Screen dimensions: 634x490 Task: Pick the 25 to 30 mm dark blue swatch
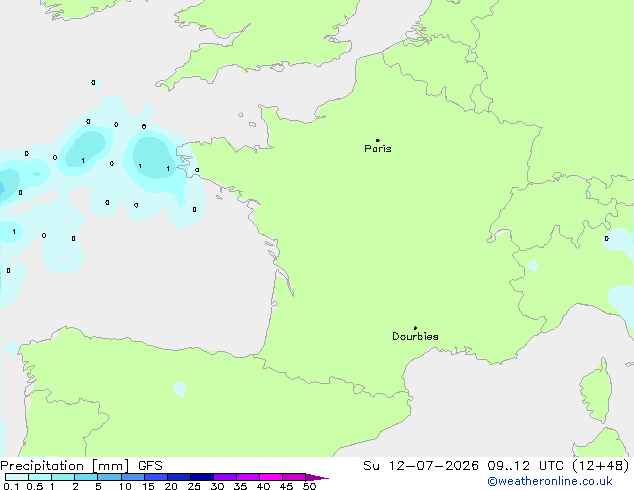(x=201, y=477)
